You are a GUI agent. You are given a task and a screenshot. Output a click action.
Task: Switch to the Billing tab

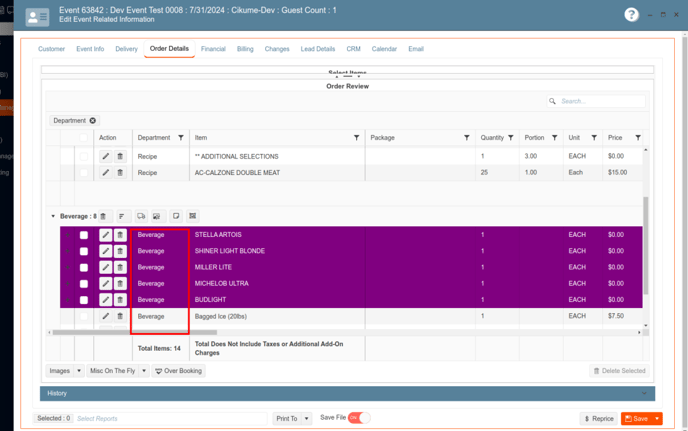click(x=245, y=49)
